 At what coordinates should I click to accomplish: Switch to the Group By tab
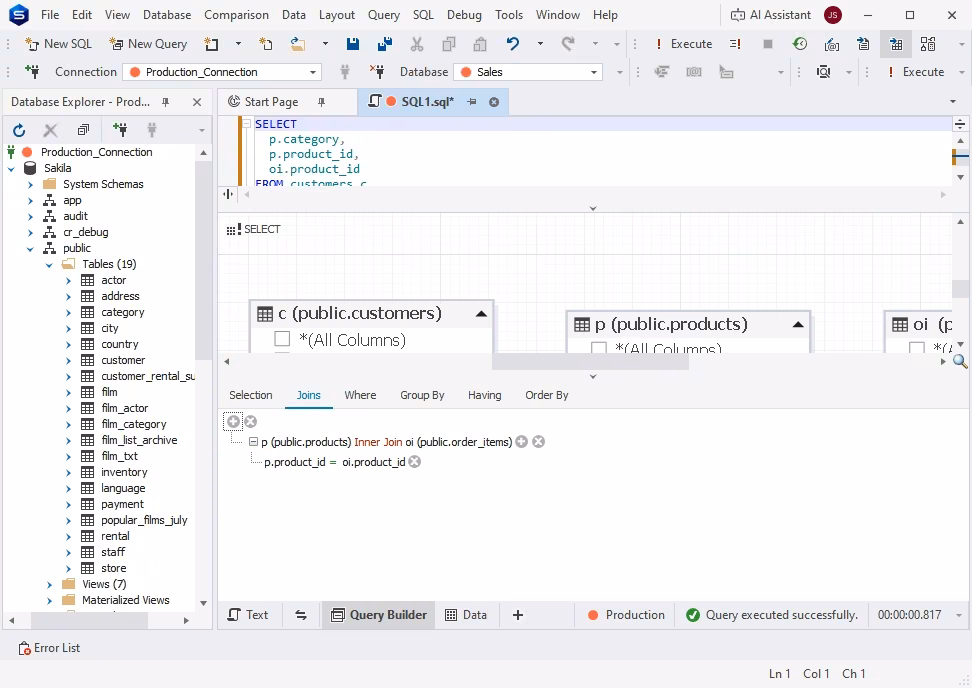tap(422, 395)
